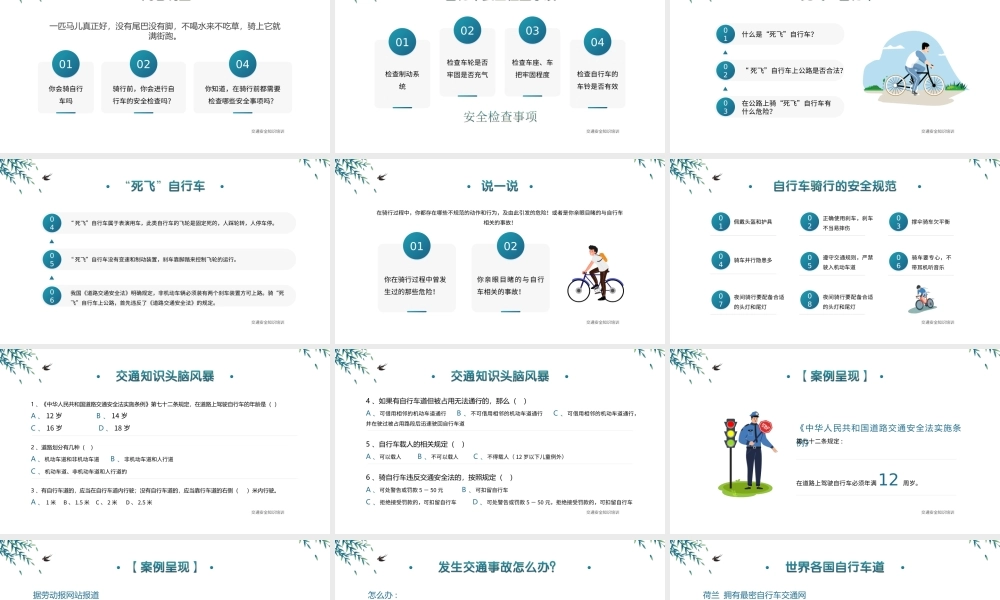The width and height of the screenshot is (1000, 600).
Task: Click the 自行车骑行的安全规范 slide title
Action: coord(834,186)
